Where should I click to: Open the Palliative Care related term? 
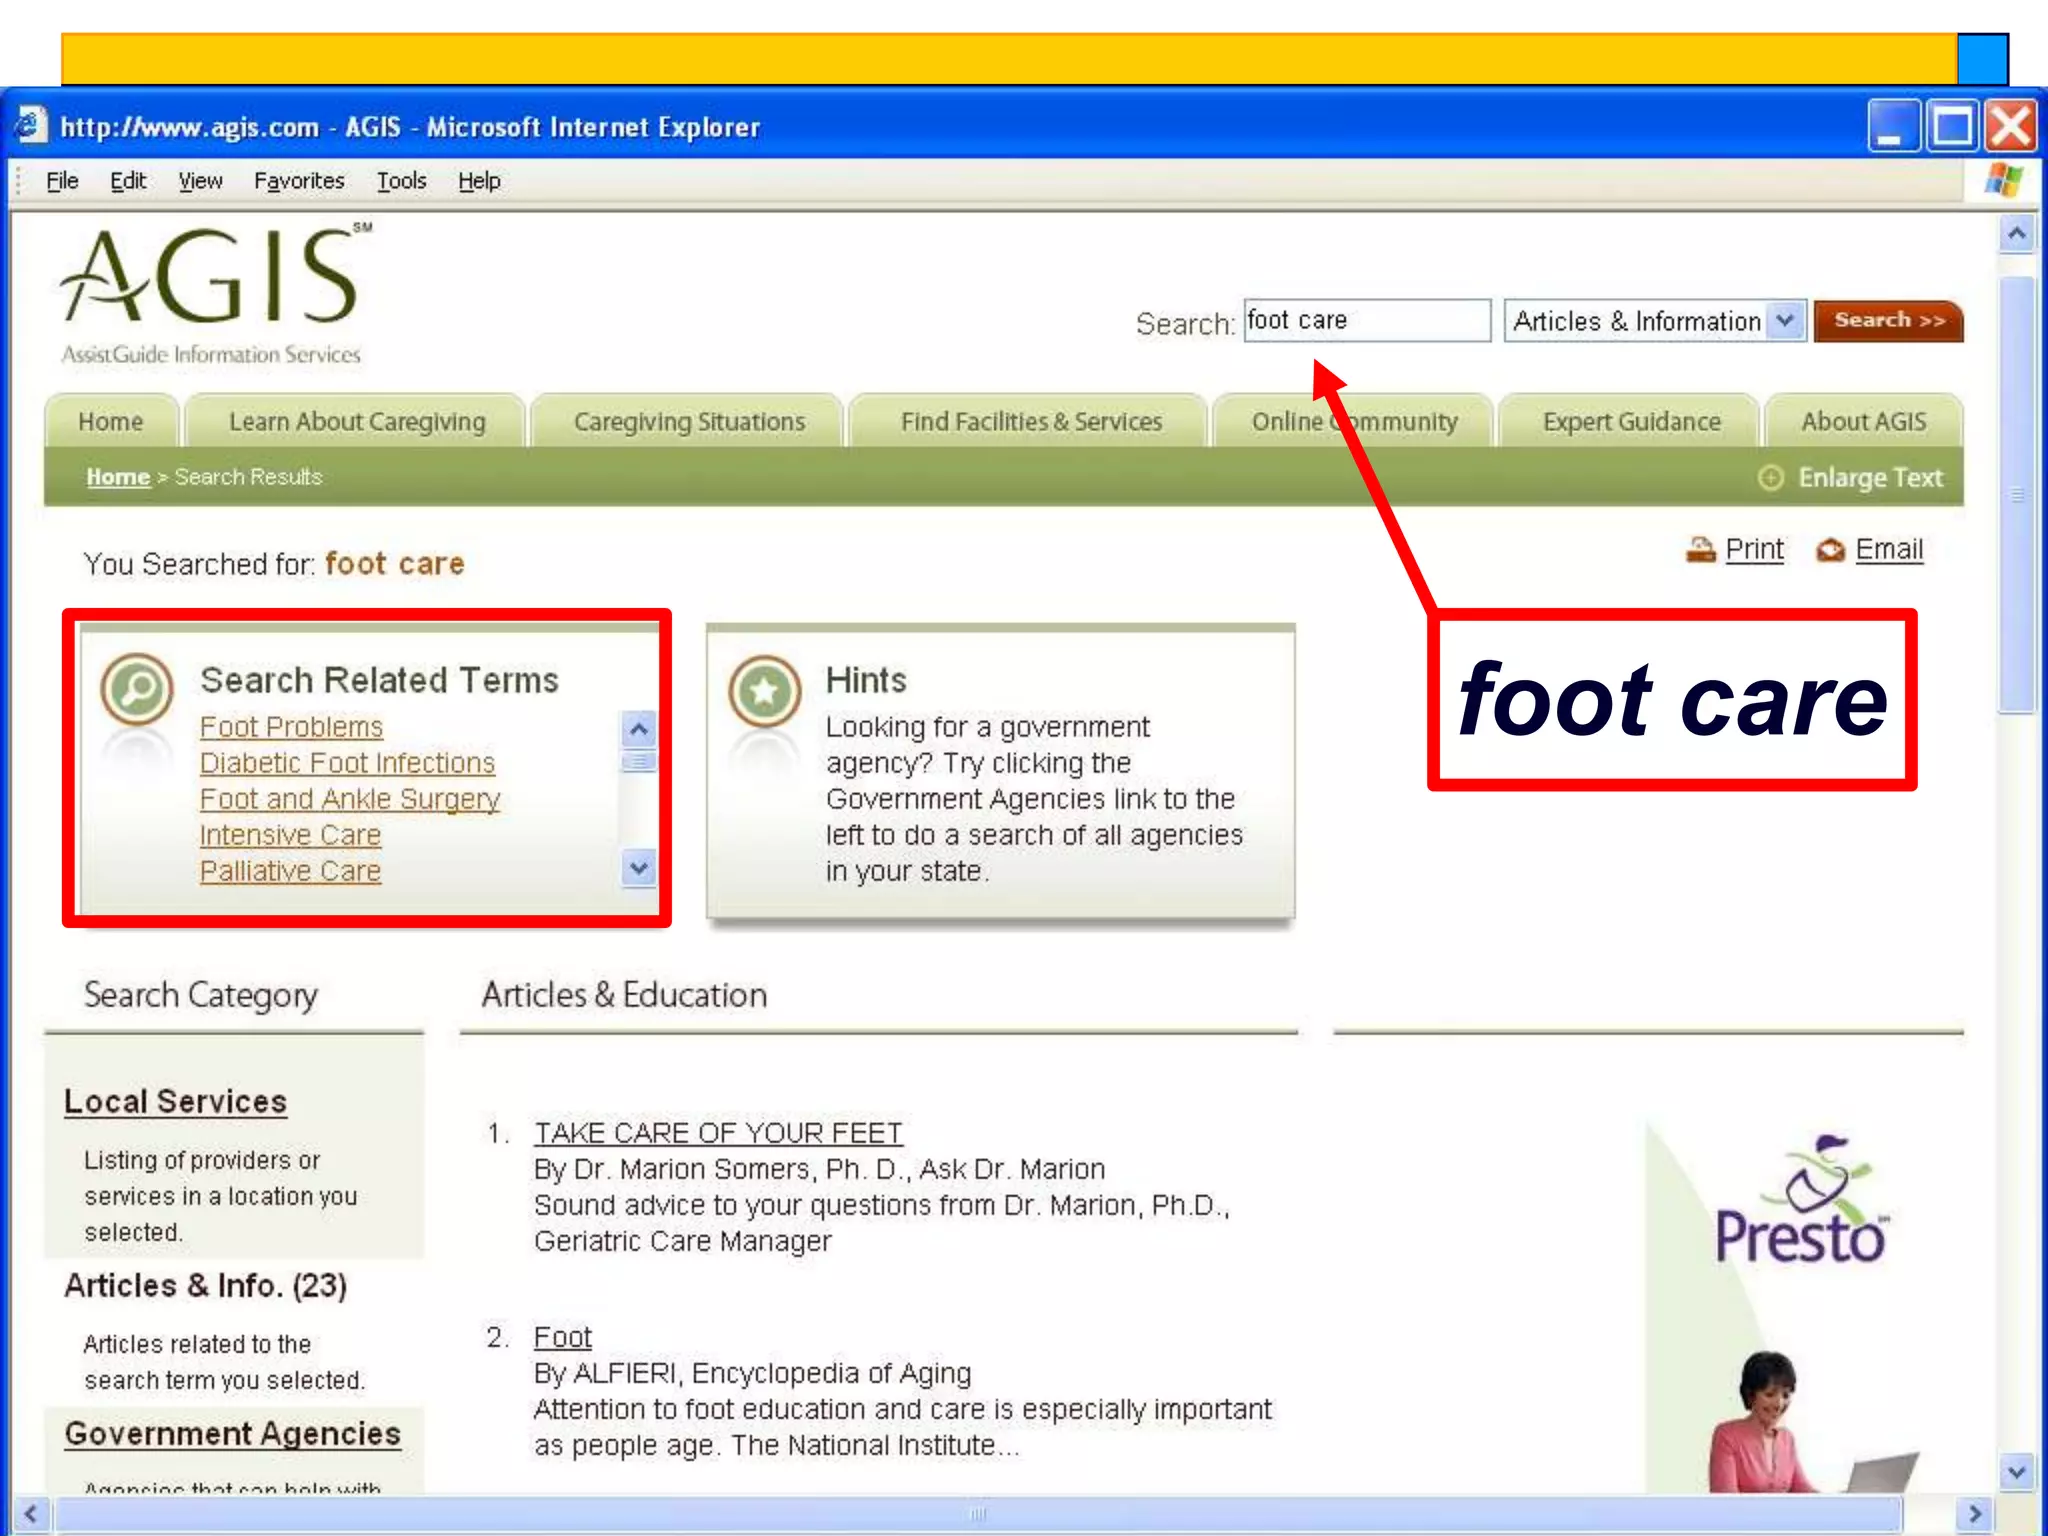pyautogui.click(x=290, y=871)
